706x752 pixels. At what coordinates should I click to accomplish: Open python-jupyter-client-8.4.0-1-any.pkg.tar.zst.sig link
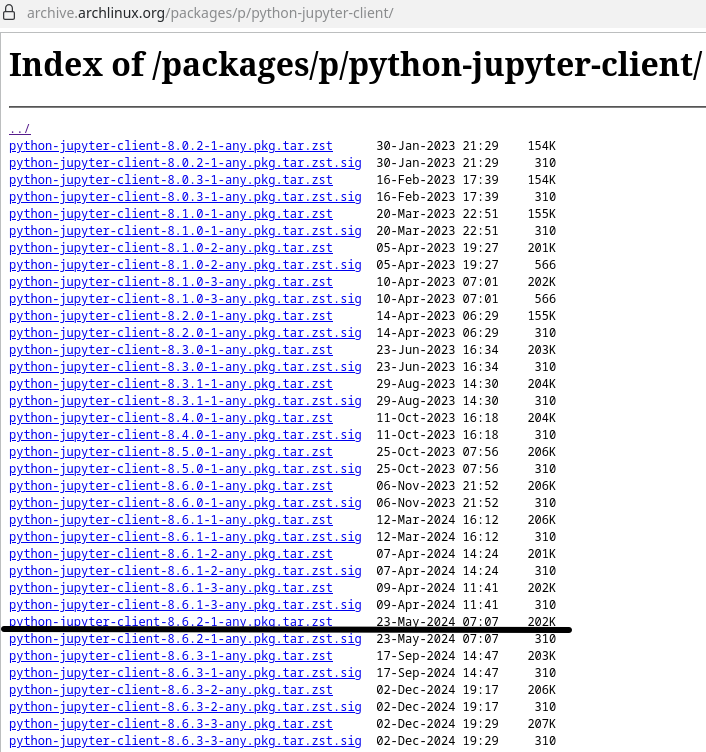point(185,435)
